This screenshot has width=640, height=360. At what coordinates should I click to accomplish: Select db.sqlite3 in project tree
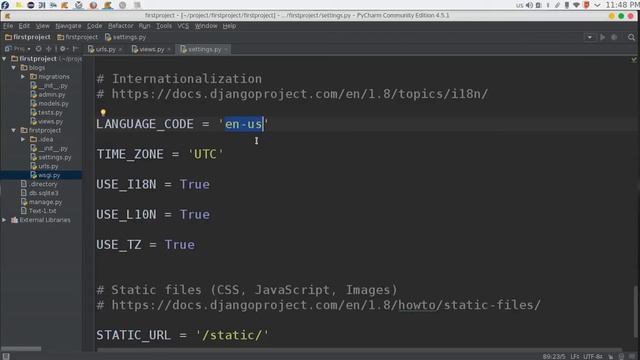40,193
